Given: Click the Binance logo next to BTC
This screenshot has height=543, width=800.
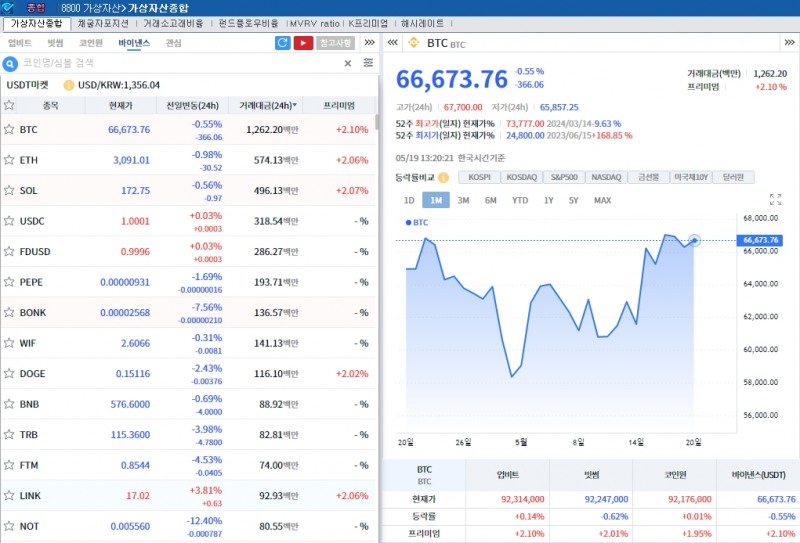Looking at the screenshot, I should click(414, 43).
